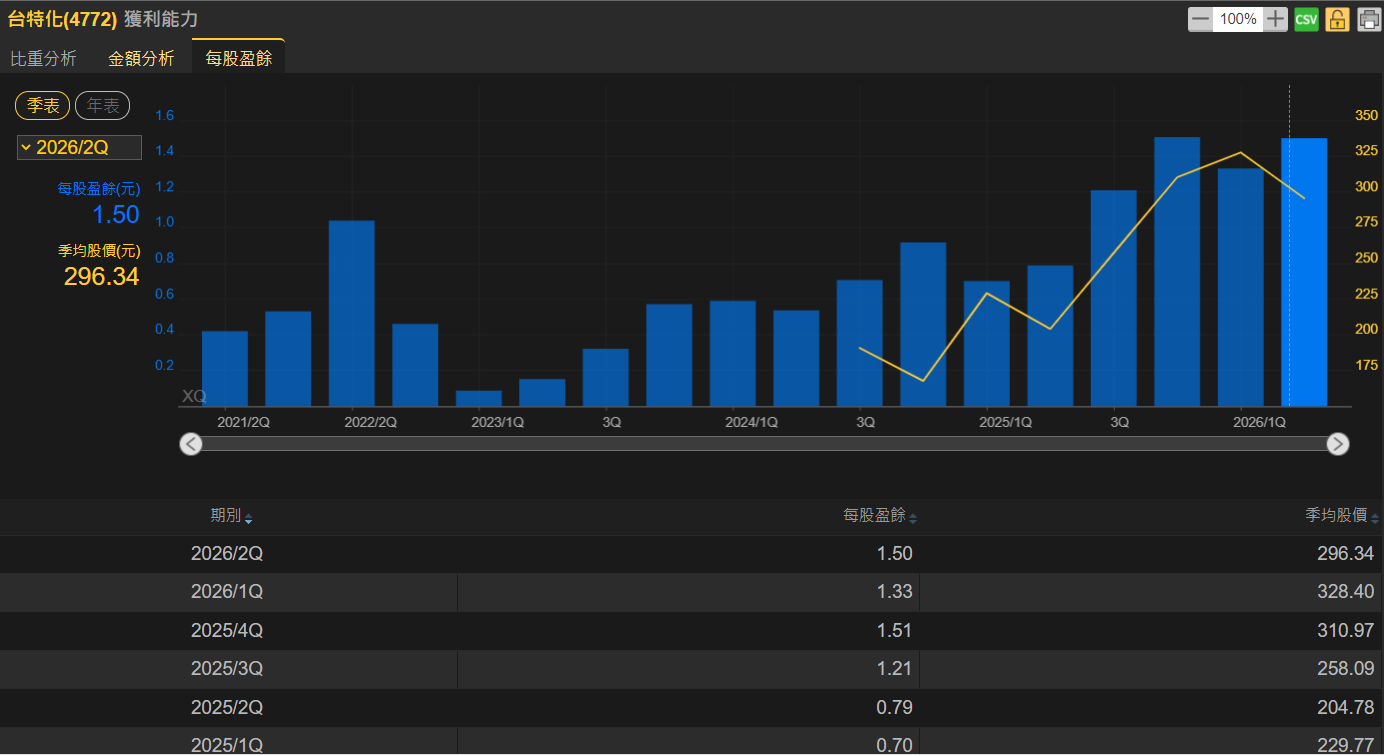Select the 2022/2Q bar in chart

[352, 313]
